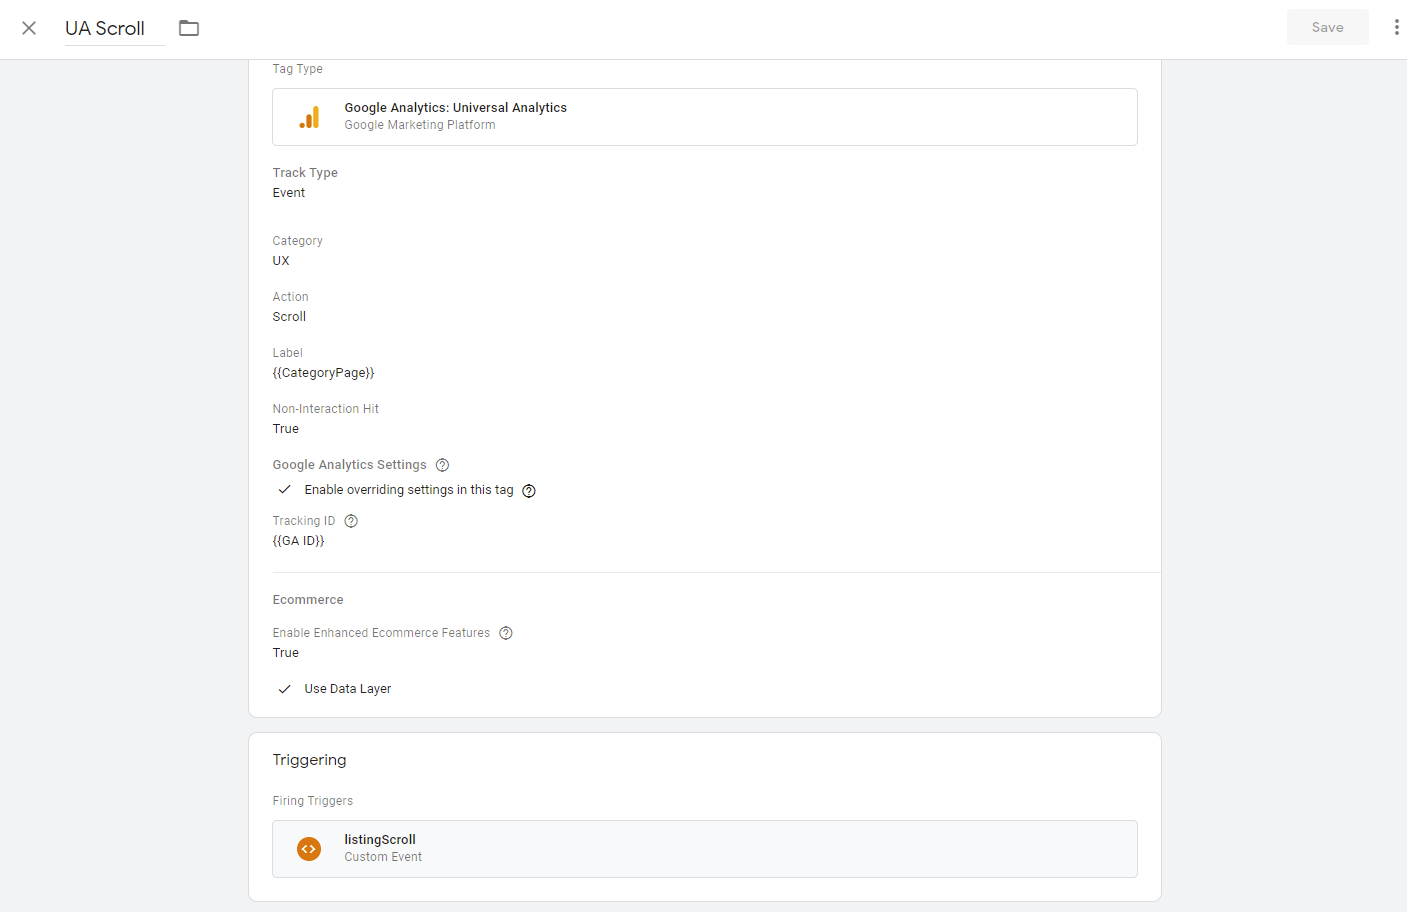The width and height of the screenshot is (1407, 912).
Task: Close the tag editor with X icon
Action: [x=29, y=28]
